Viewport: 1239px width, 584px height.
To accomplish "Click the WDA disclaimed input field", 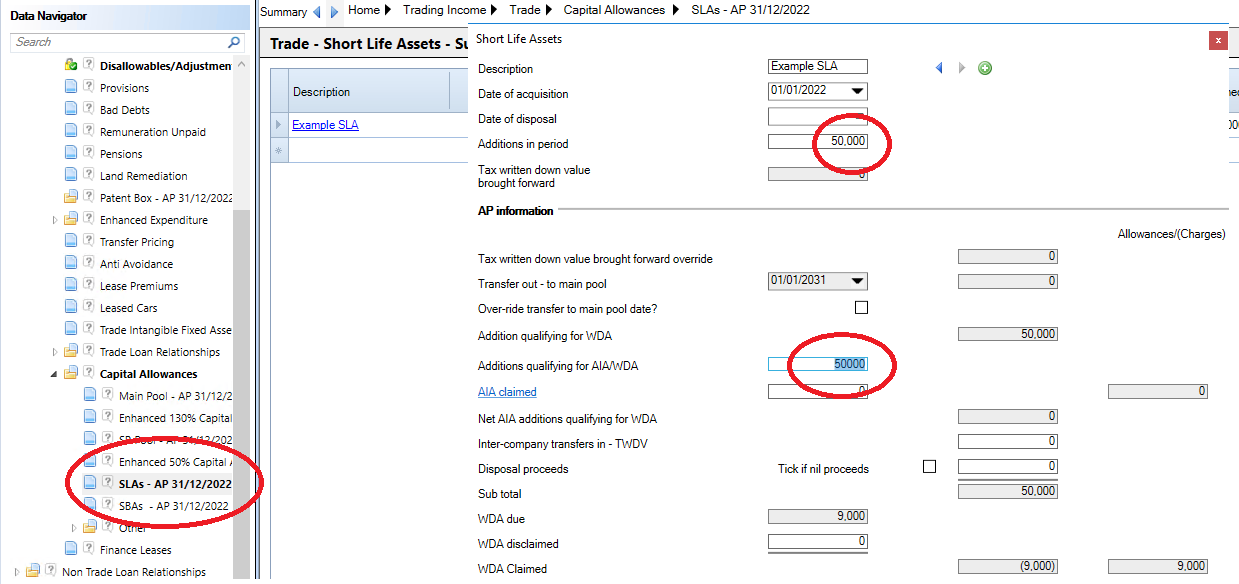I will 818,542.
